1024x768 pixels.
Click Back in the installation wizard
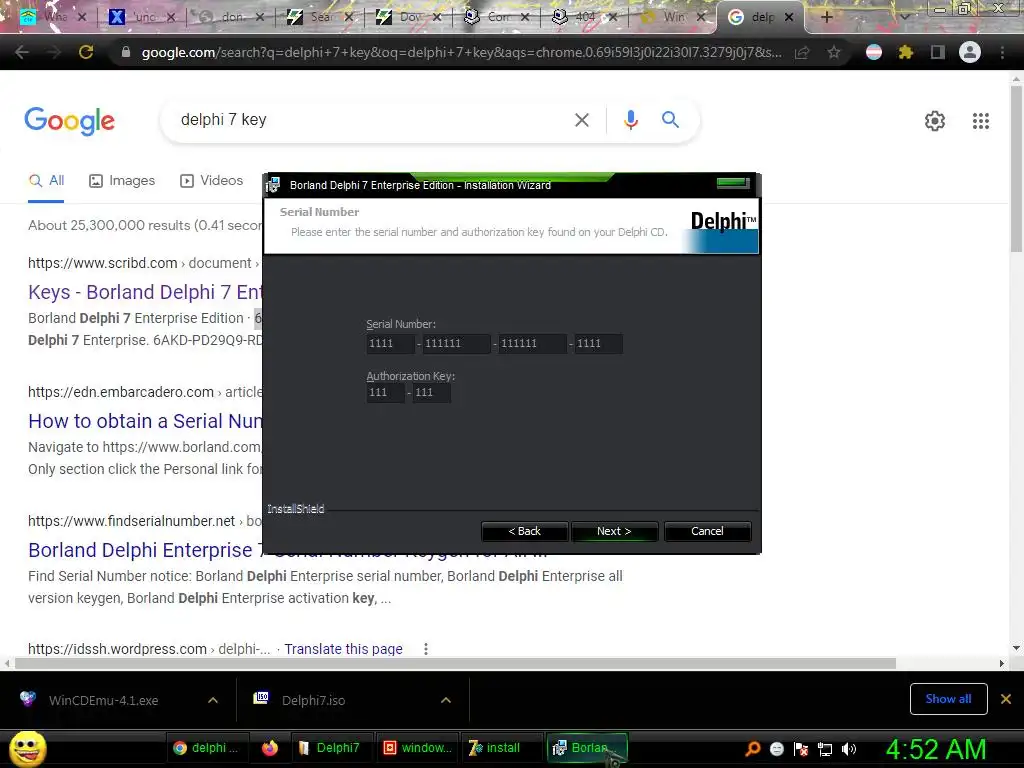click(x=524, y=532)
